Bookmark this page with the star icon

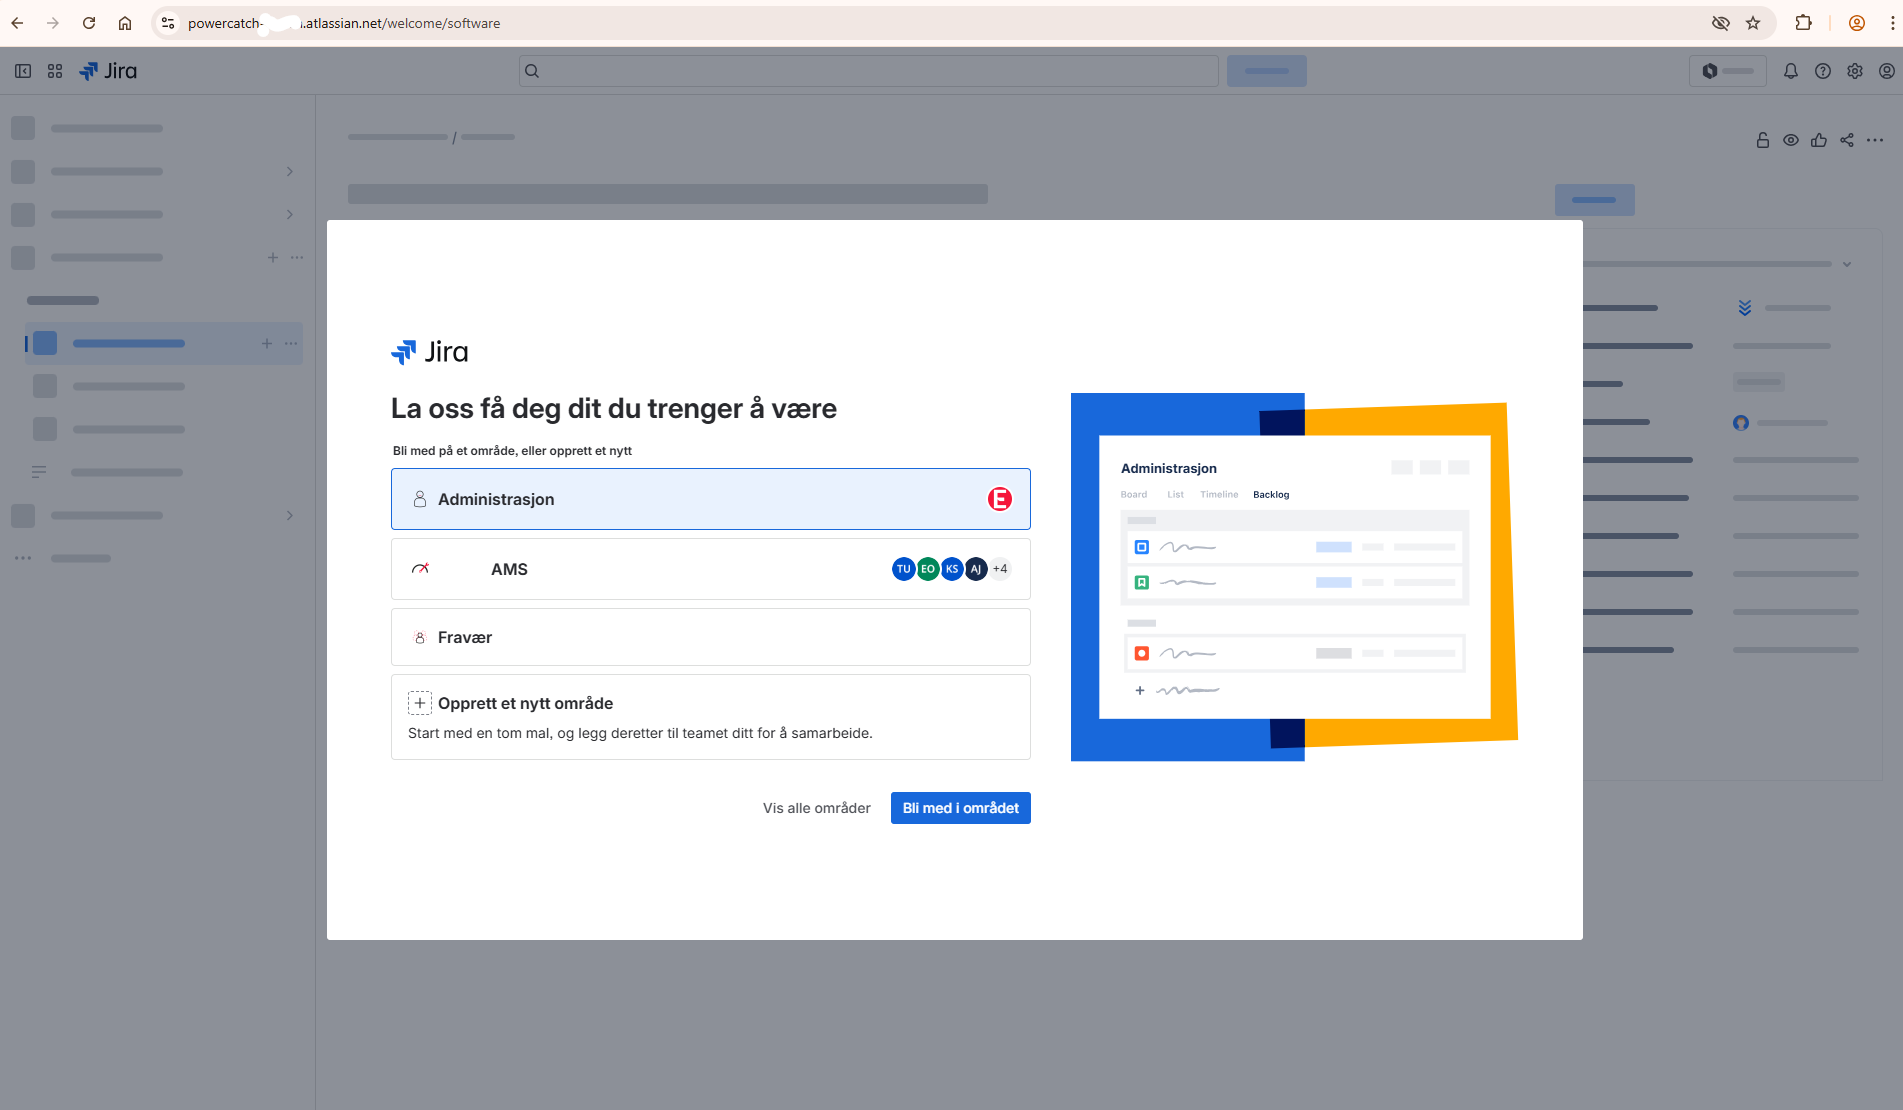1753,23
